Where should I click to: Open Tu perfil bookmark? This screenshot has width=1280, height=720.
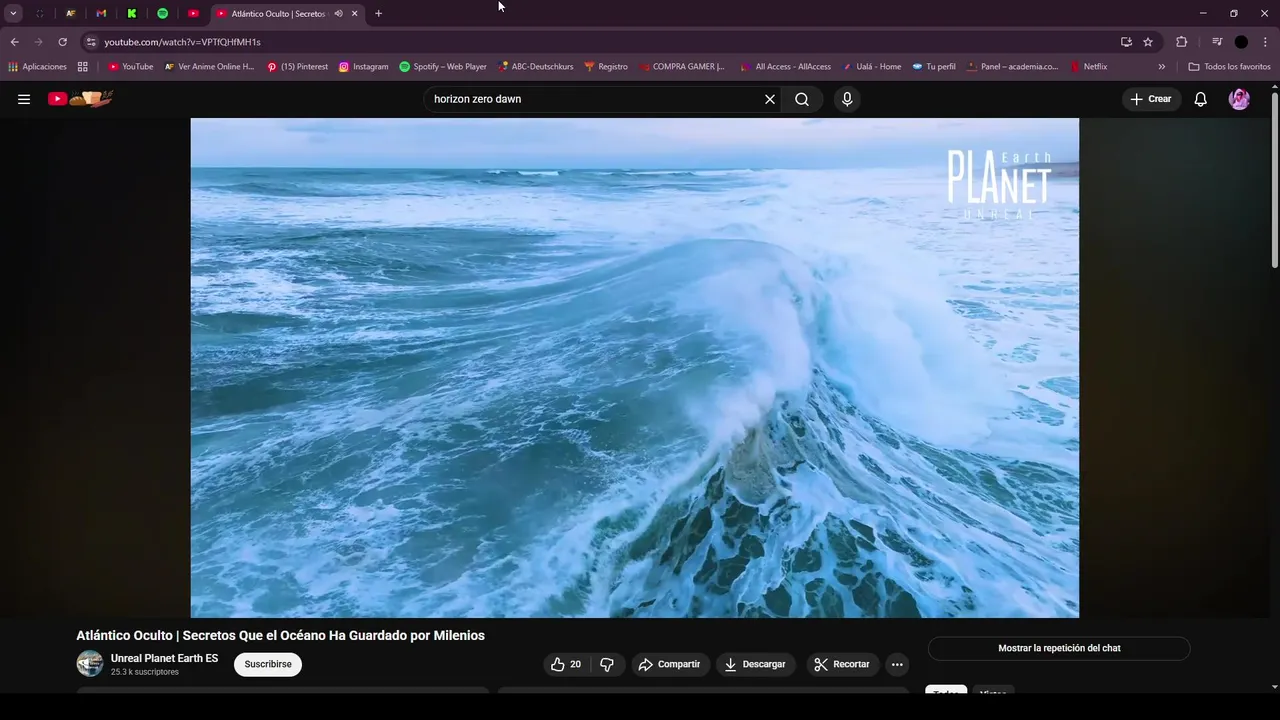tap(934, 67)
